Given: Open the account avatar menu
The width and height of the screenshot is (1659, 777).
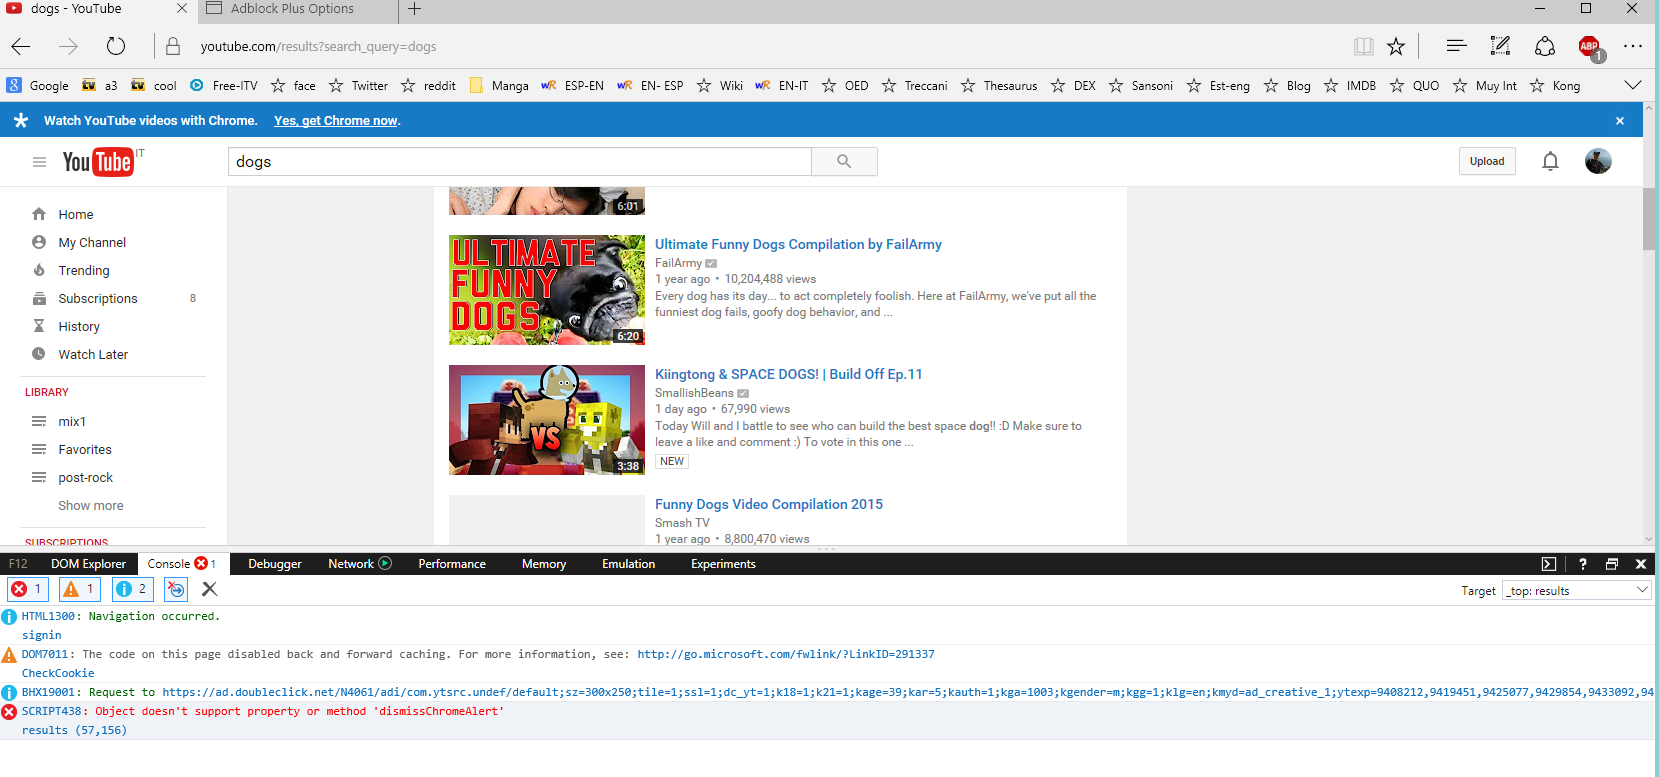Looking at the screenshot, I should coord(1598,161).
